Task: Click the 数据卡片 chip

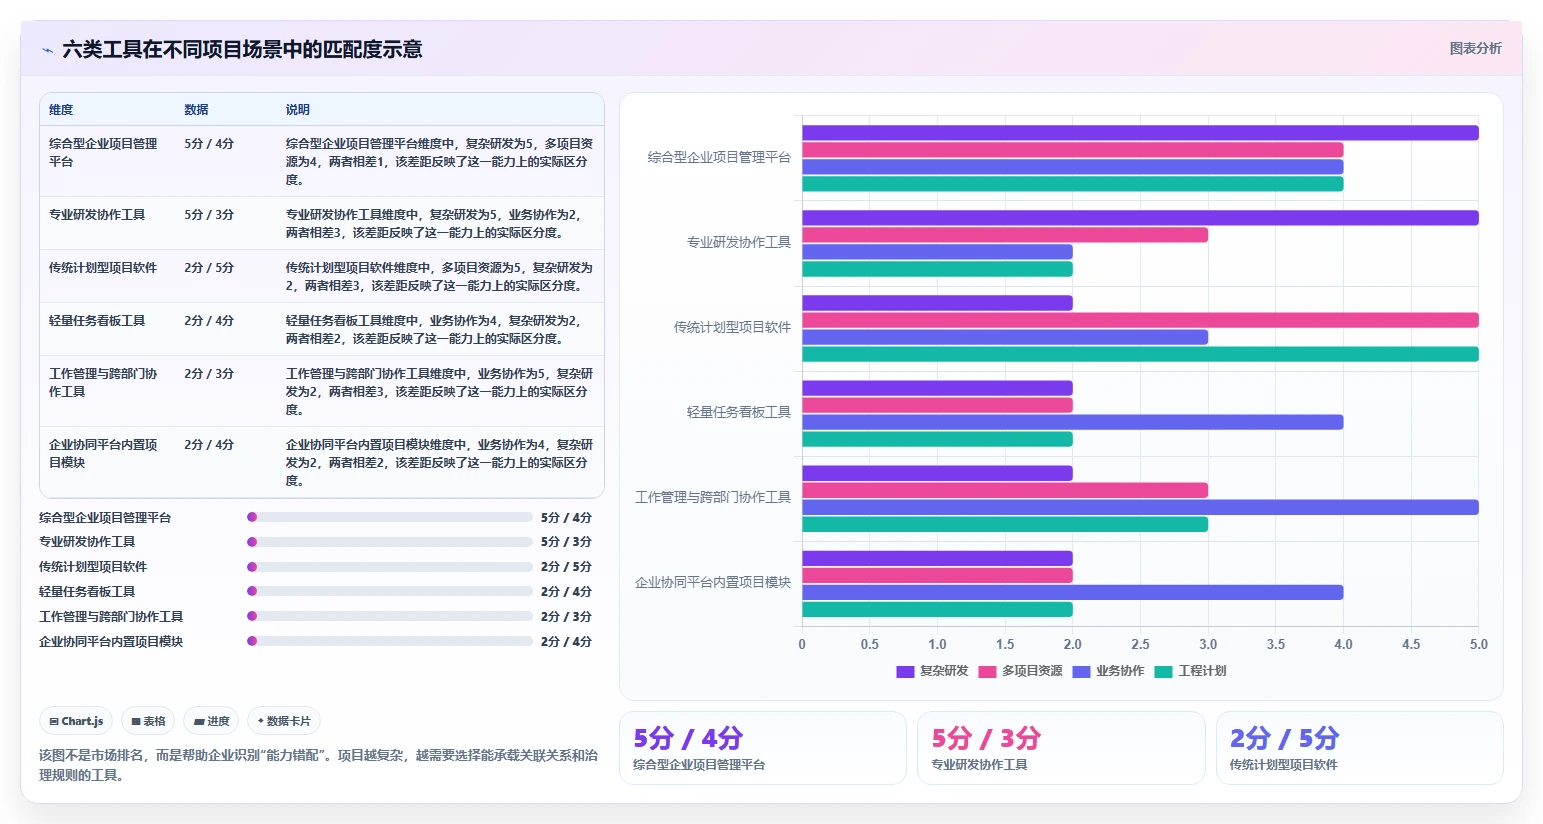Action: pyautogui.click(x=284, y=721)
